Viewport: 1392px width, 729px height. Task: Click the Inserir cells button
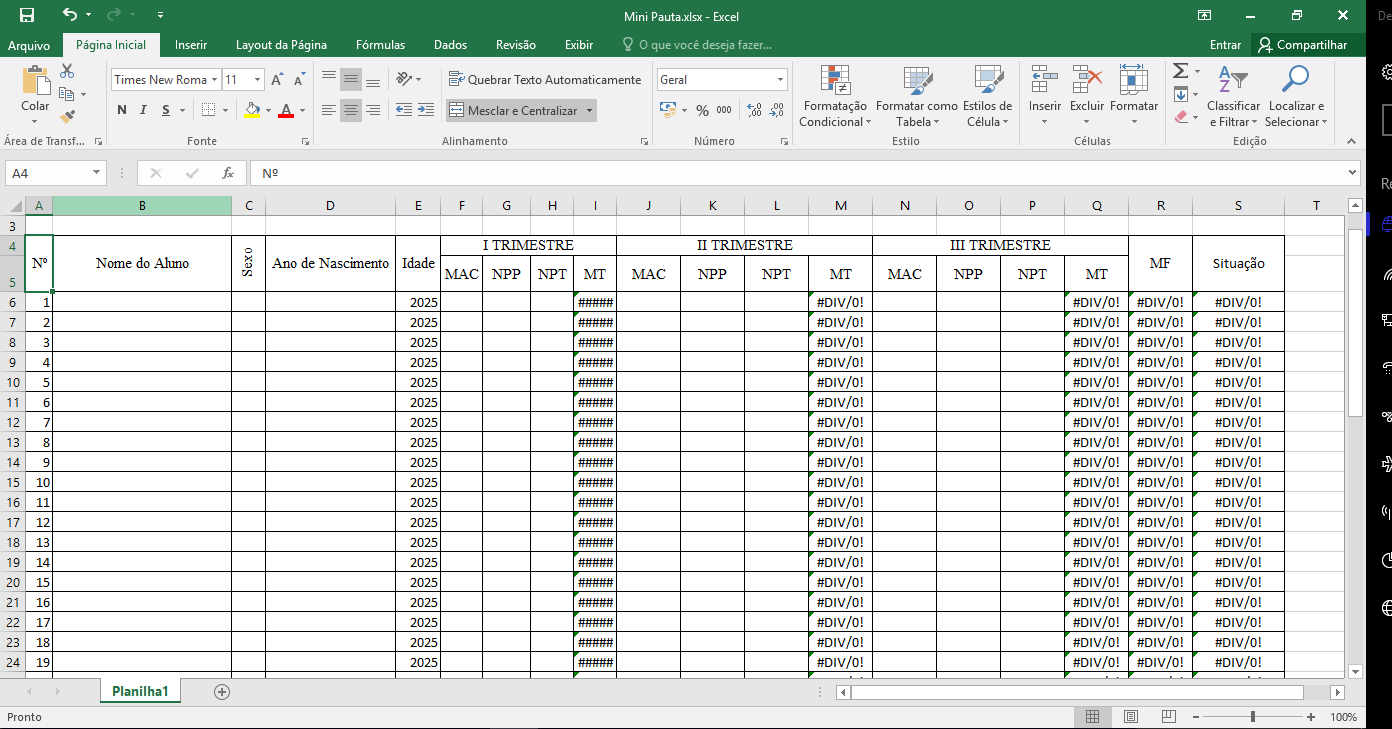click(x=1045, y=96)
